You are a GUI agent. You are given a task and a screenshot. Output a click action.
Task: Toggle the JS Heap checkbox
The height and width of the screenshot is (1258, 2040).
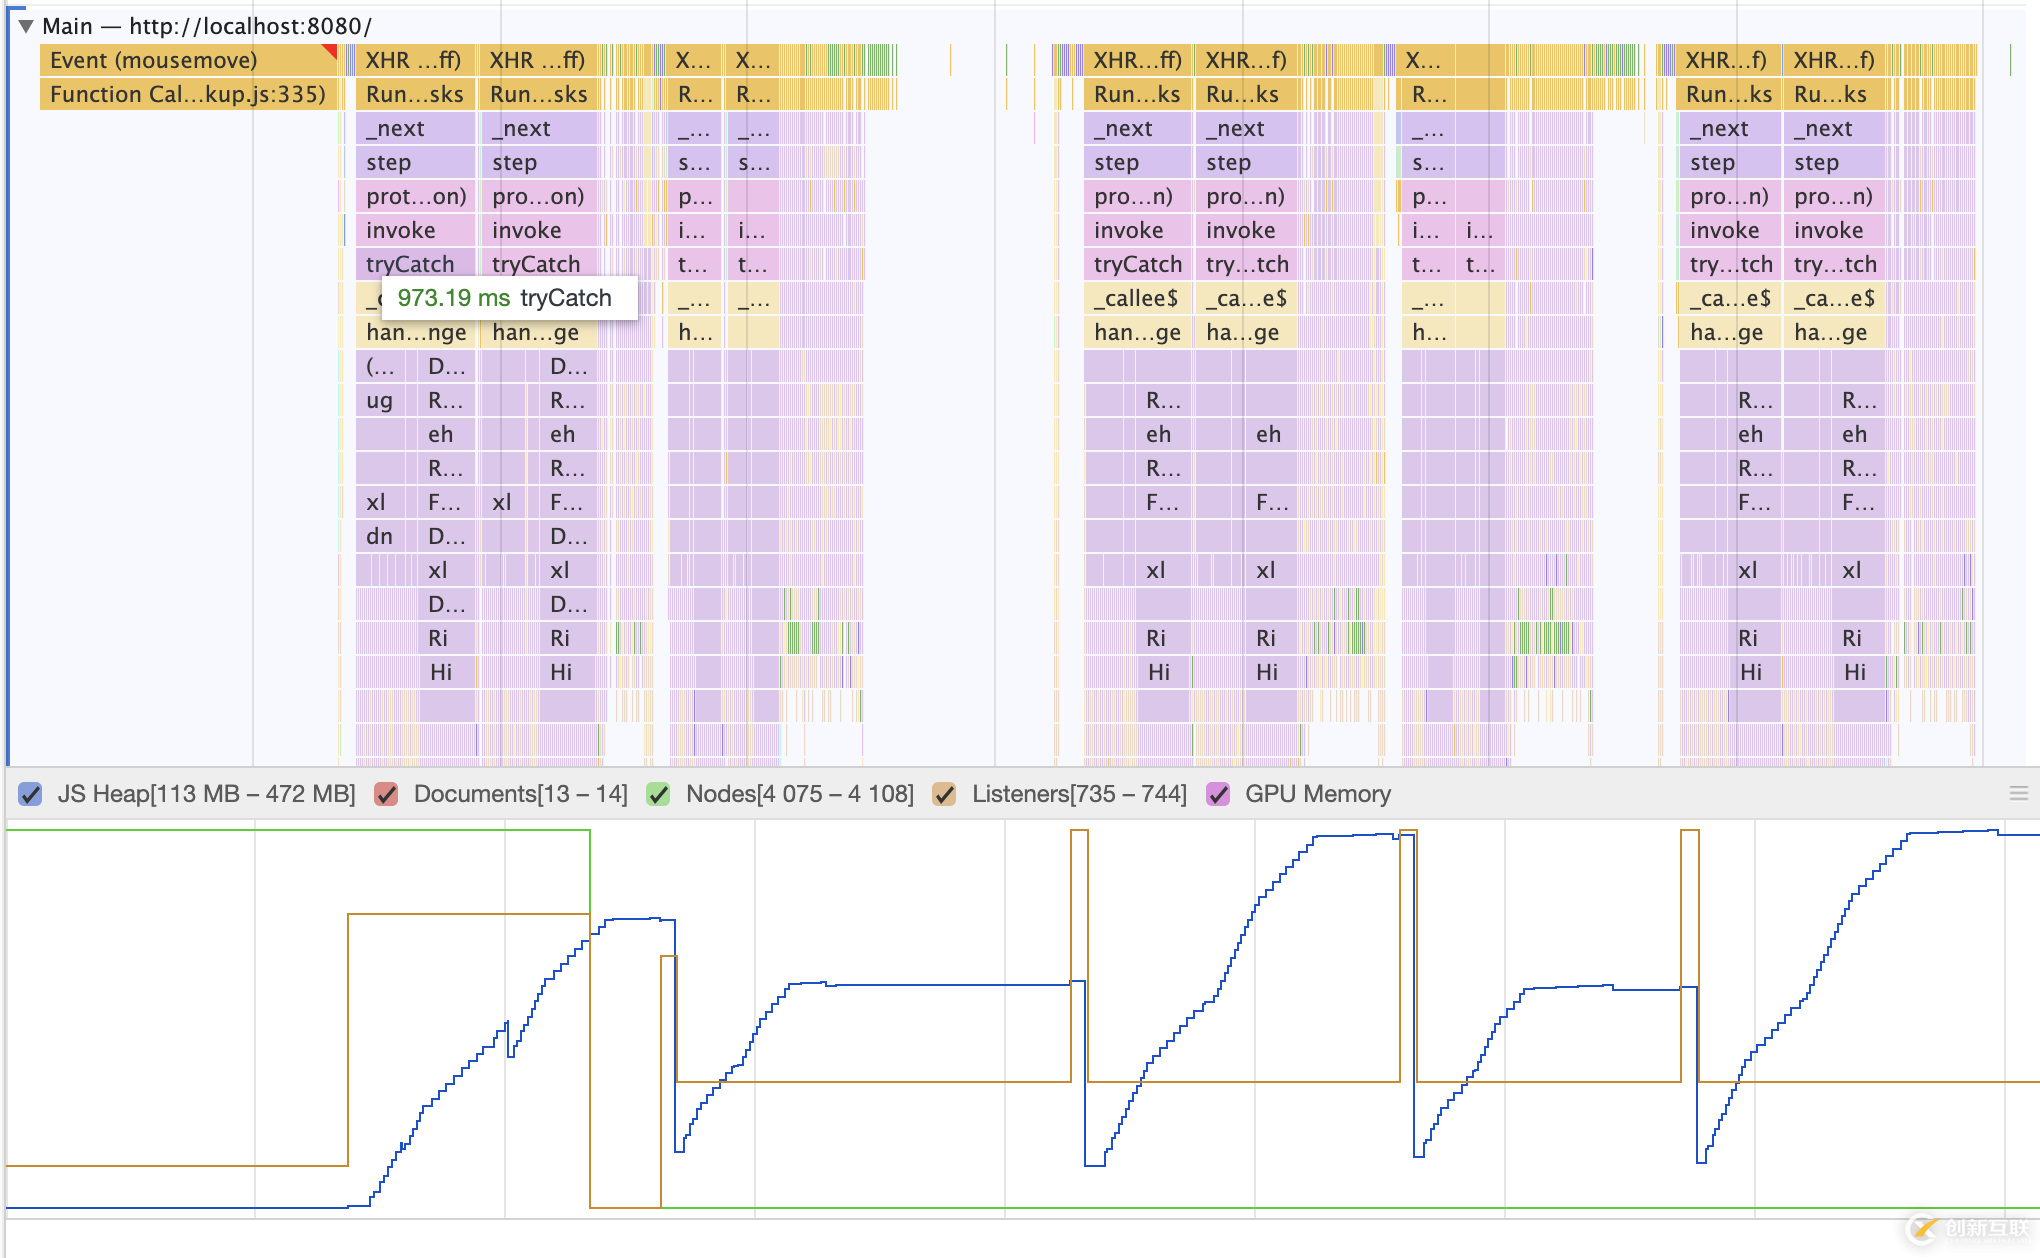[31, 794]
